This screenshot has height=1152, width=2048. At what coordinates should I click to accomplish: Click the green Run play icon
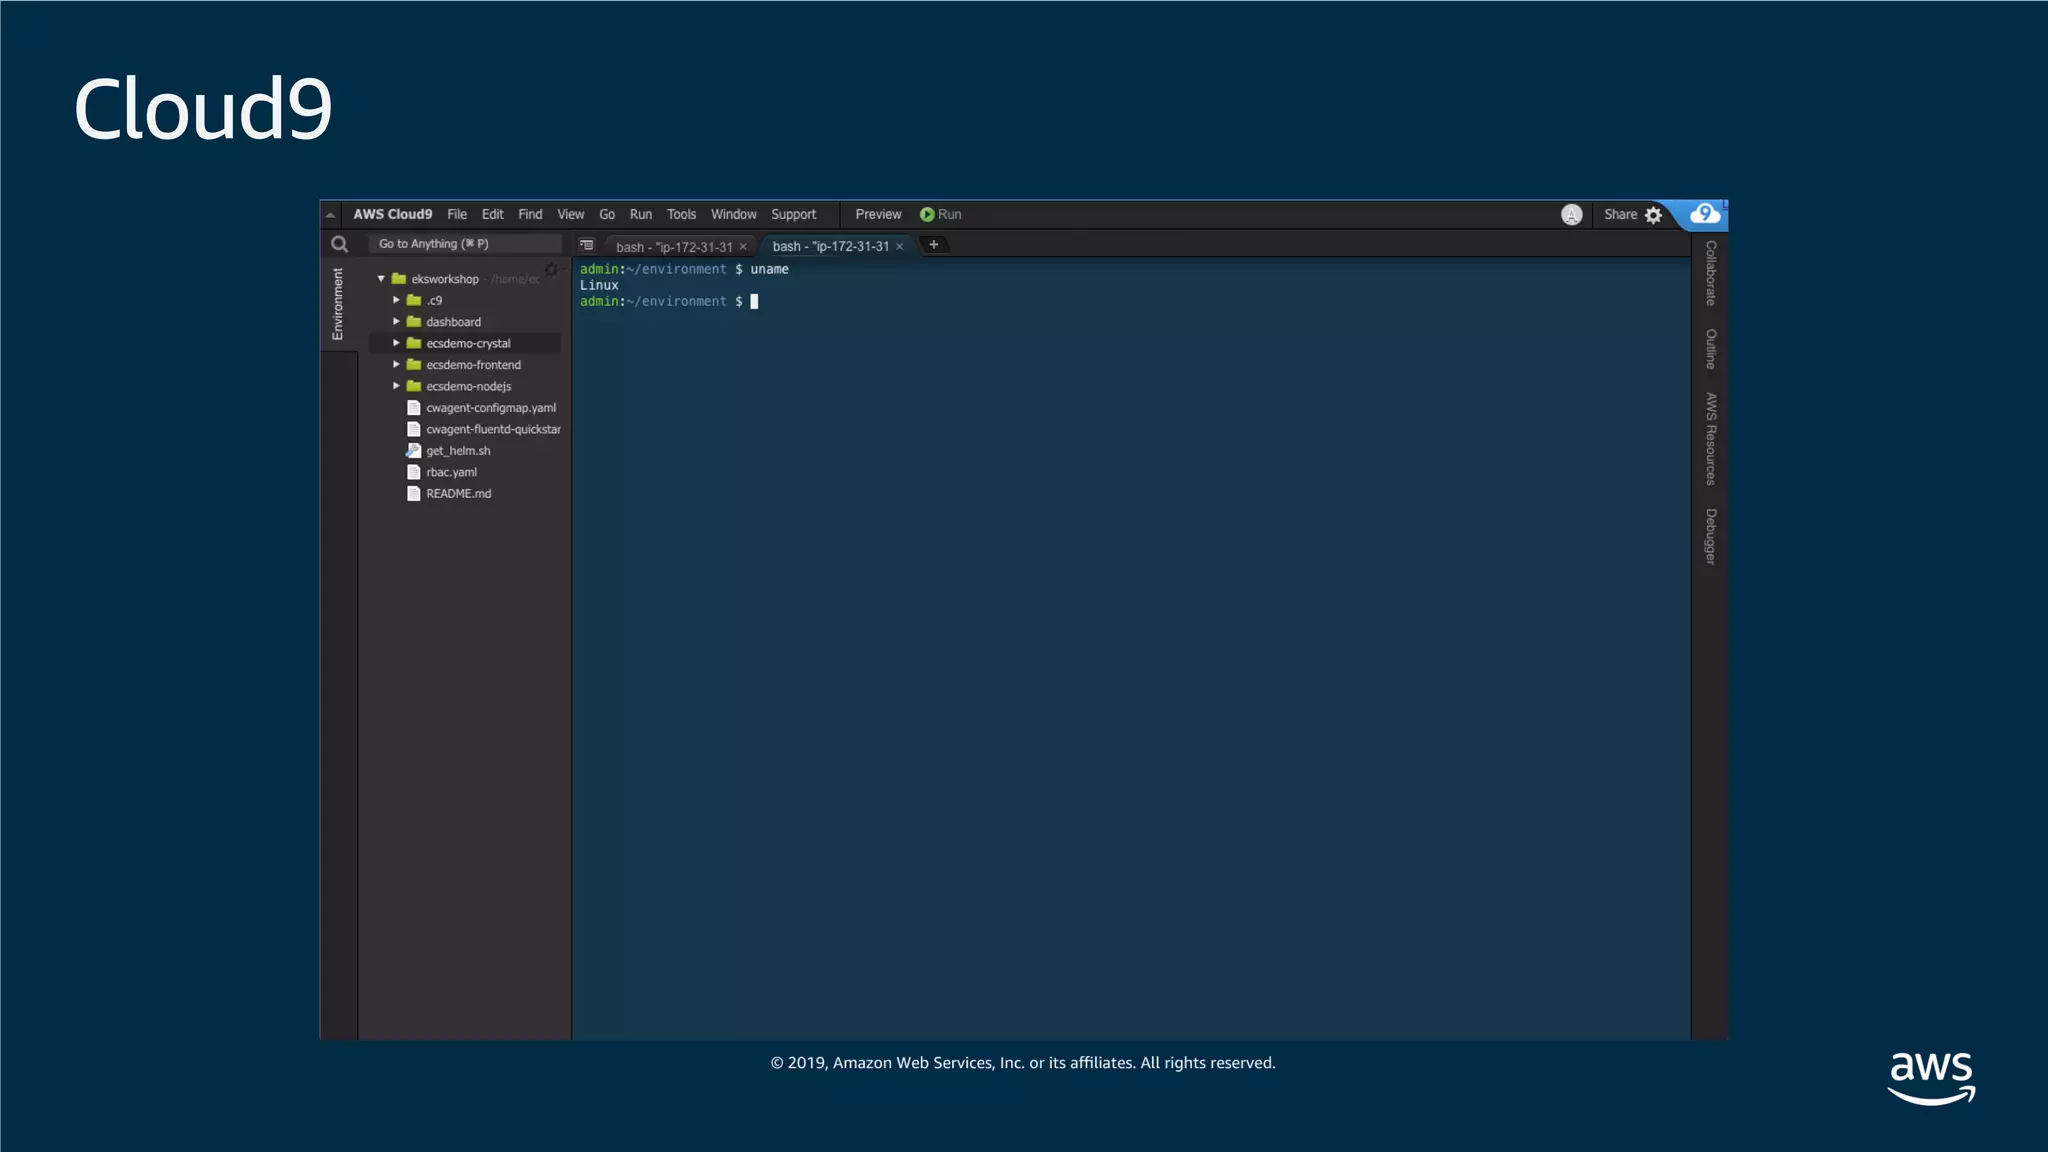[x=927, y=215]
